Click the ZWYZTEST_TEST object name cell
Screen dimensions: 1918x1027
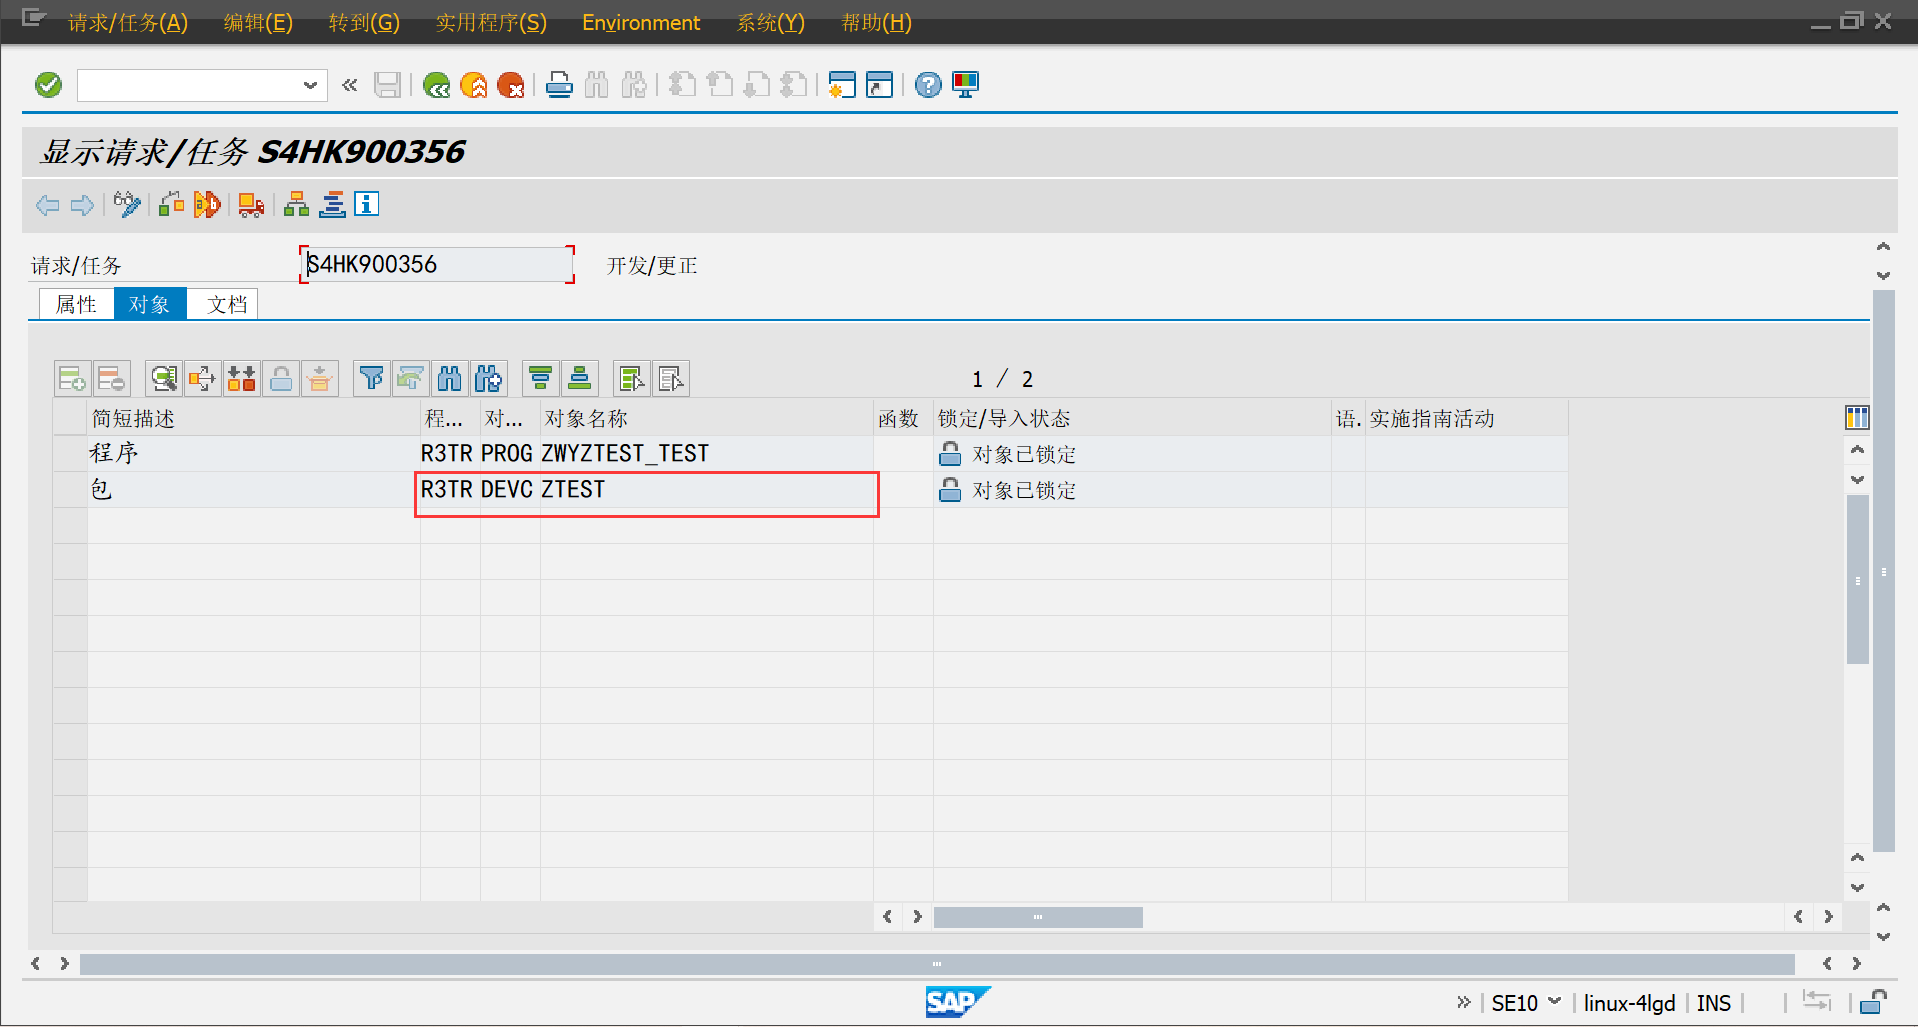pos(706,453)
